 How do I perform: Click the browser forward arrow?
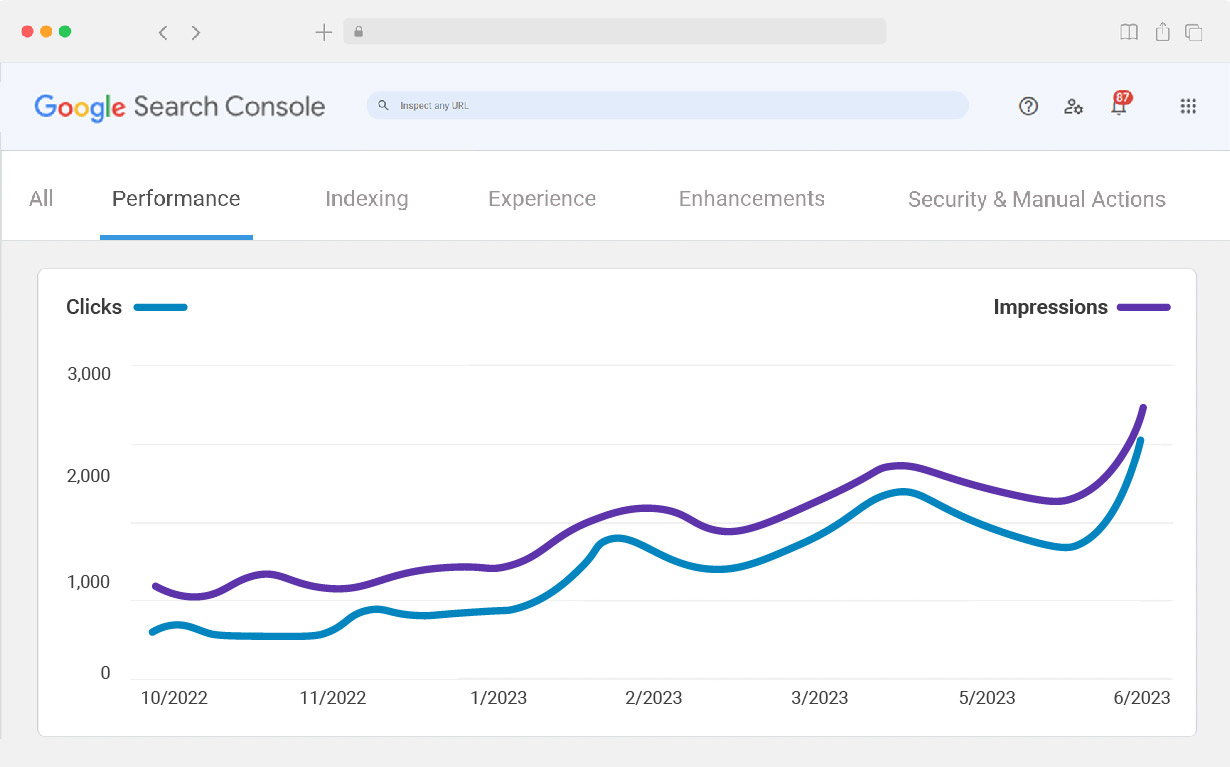[196, 32]
